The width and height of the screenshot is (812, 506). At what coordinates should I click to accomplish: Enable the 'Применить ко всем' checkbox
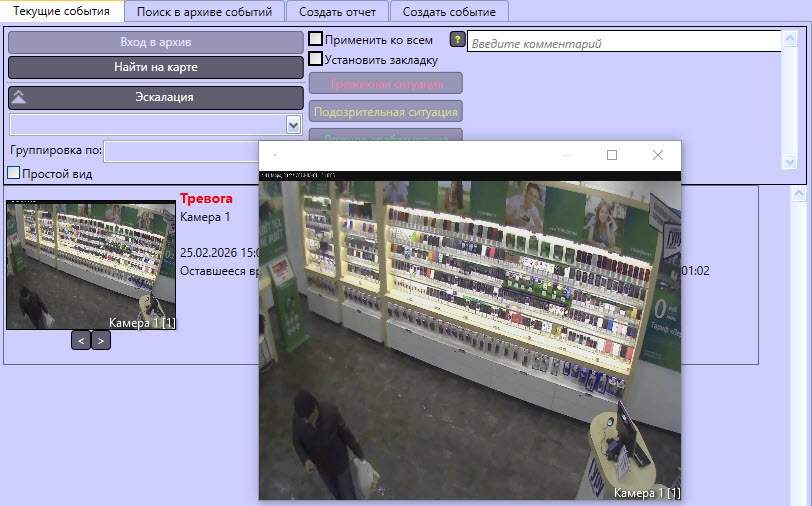tap(315, 39)
